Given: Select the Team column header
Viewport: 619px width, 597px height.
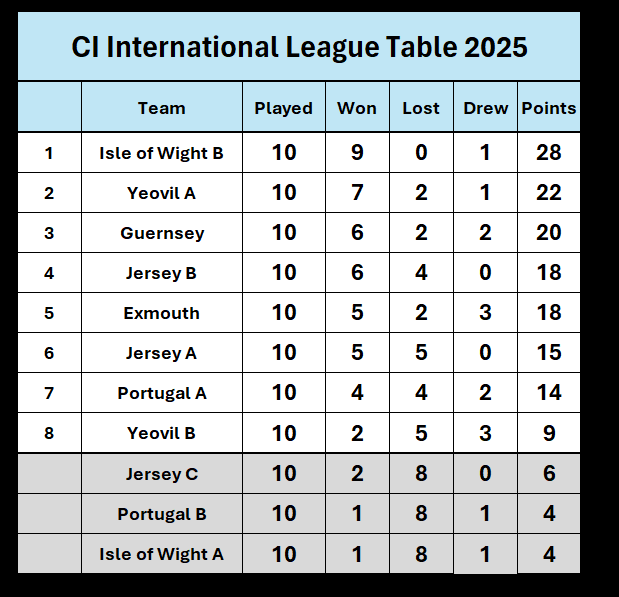Looking at the screenshot, I should [161, 108].
